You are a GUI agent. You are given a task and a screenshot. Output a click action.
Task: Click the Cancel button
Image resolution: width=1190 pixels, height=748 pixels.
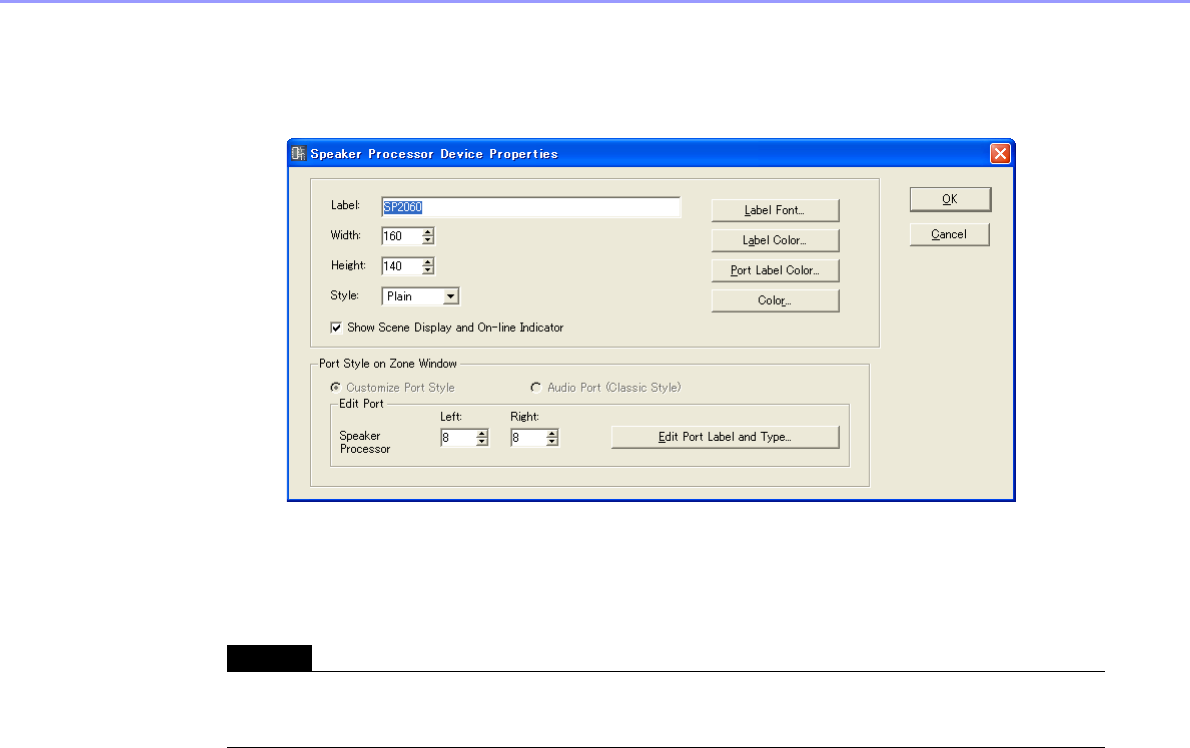point(949,234)
